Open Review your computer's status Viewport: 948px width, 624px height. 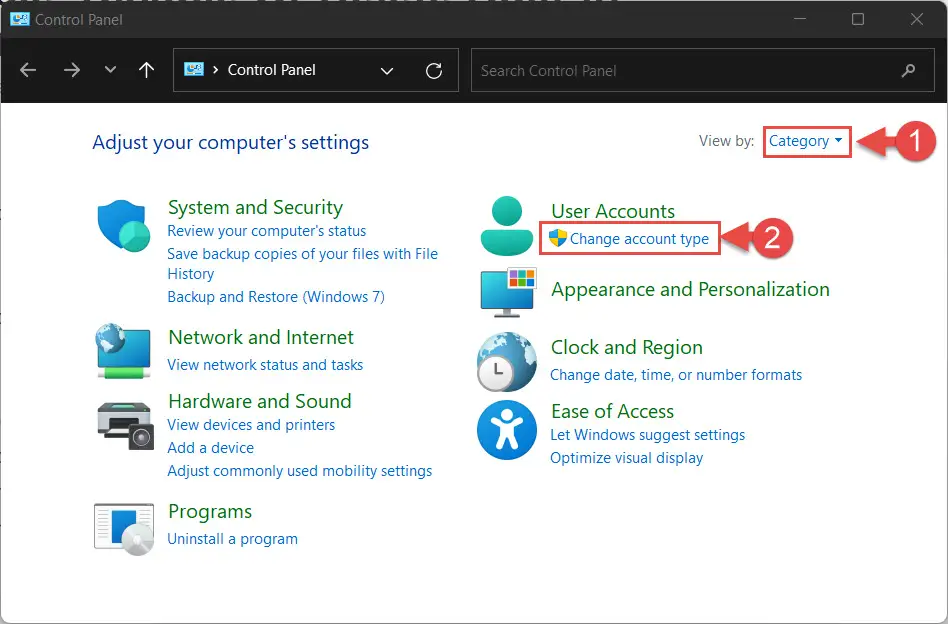267,231
